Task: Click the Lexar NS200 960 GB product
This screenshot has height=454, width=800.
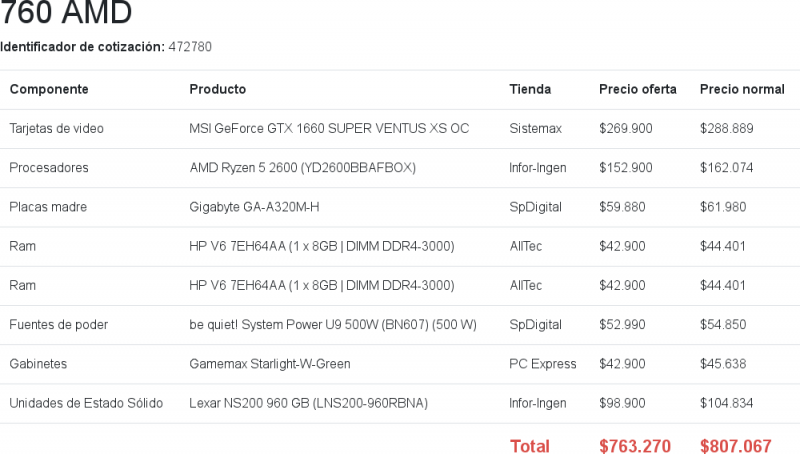Action: coord(308,403)
